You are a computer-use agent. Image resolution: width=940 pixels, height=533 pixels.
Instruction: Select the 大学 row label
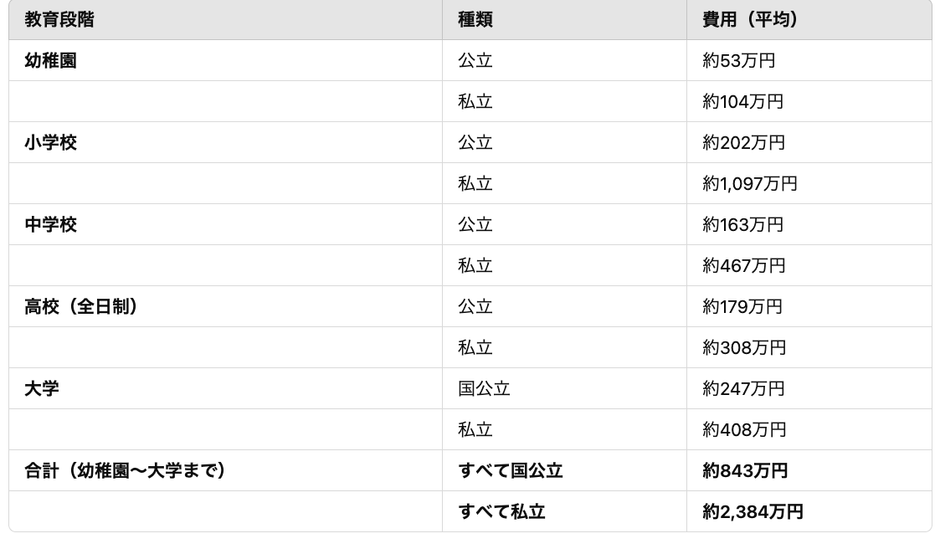click(x=42, y=389)
